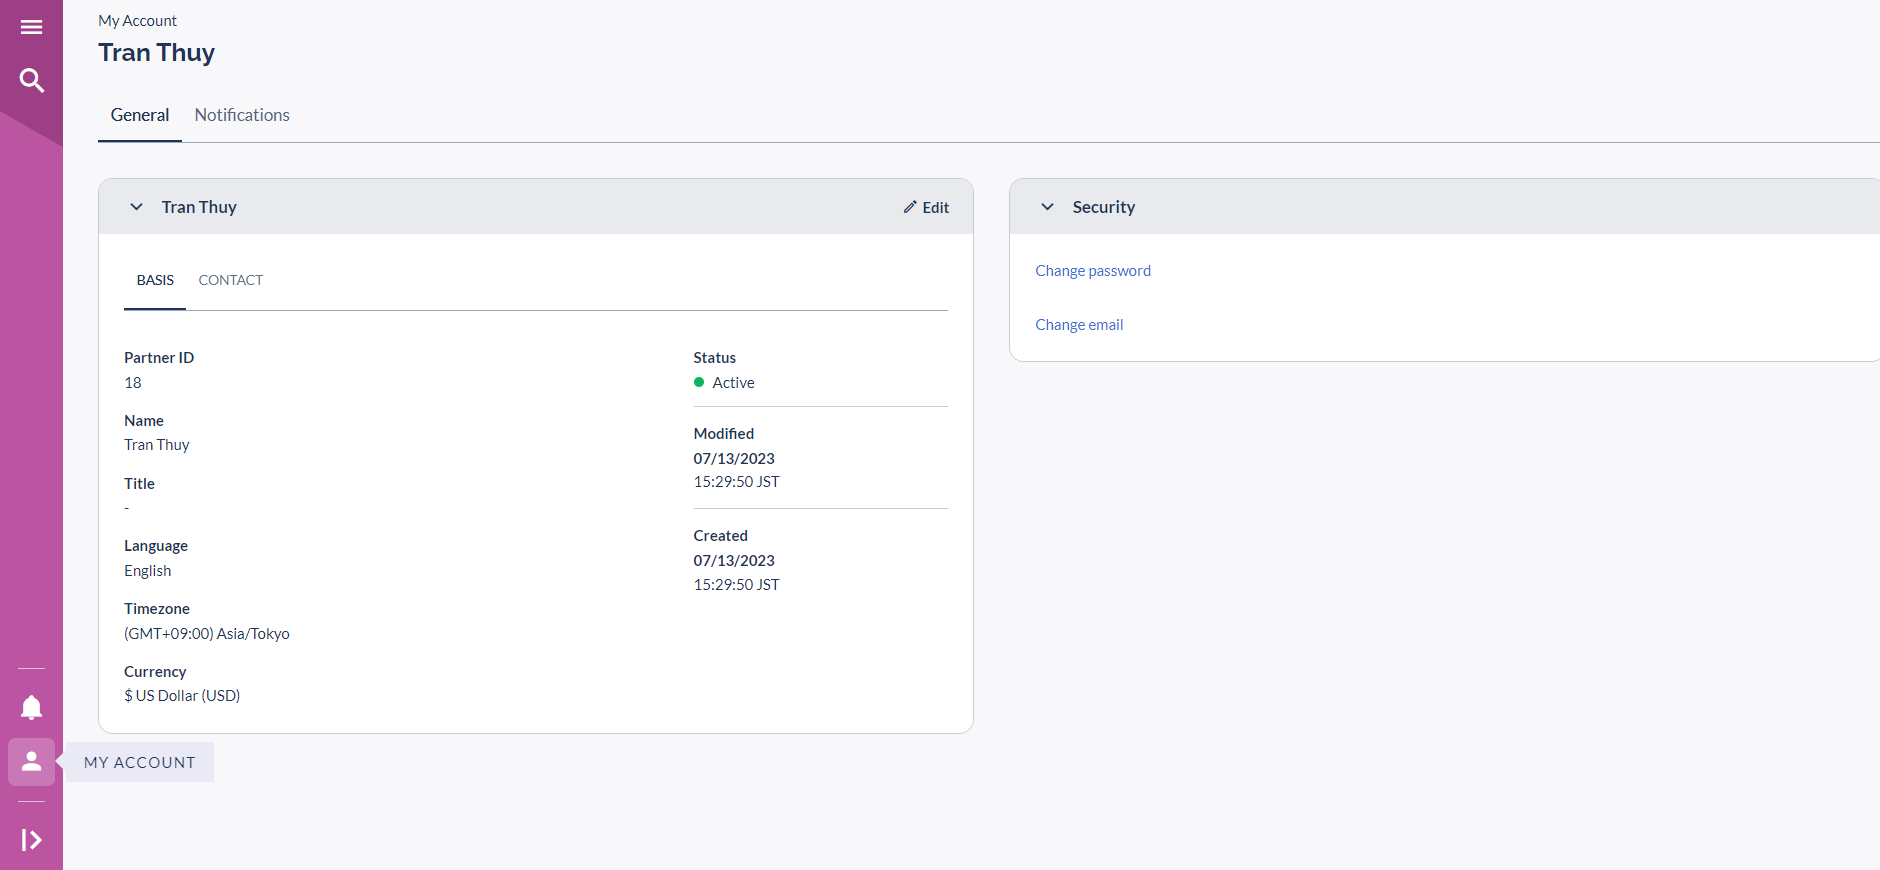Open the CONTACT sub-tab
The width and height of the screenshot is (1880, 870).
point(230,280)
